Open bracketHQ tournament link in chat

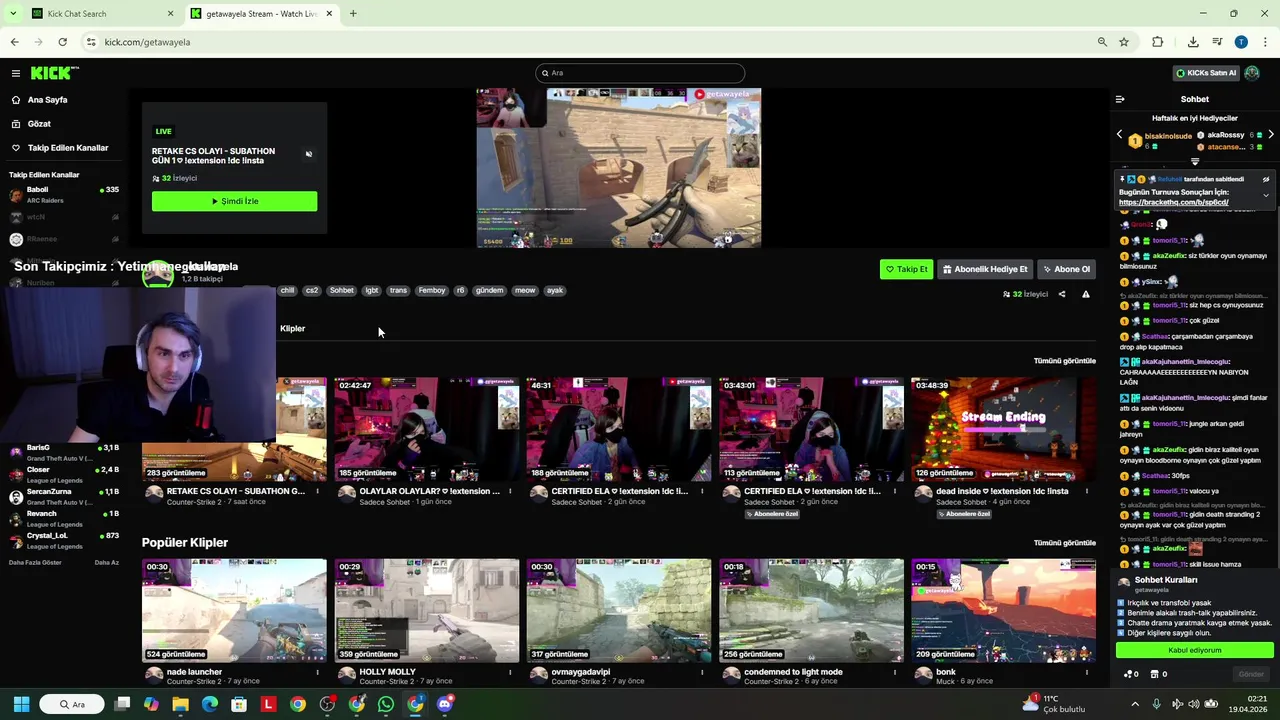[x=1174, y=202]
